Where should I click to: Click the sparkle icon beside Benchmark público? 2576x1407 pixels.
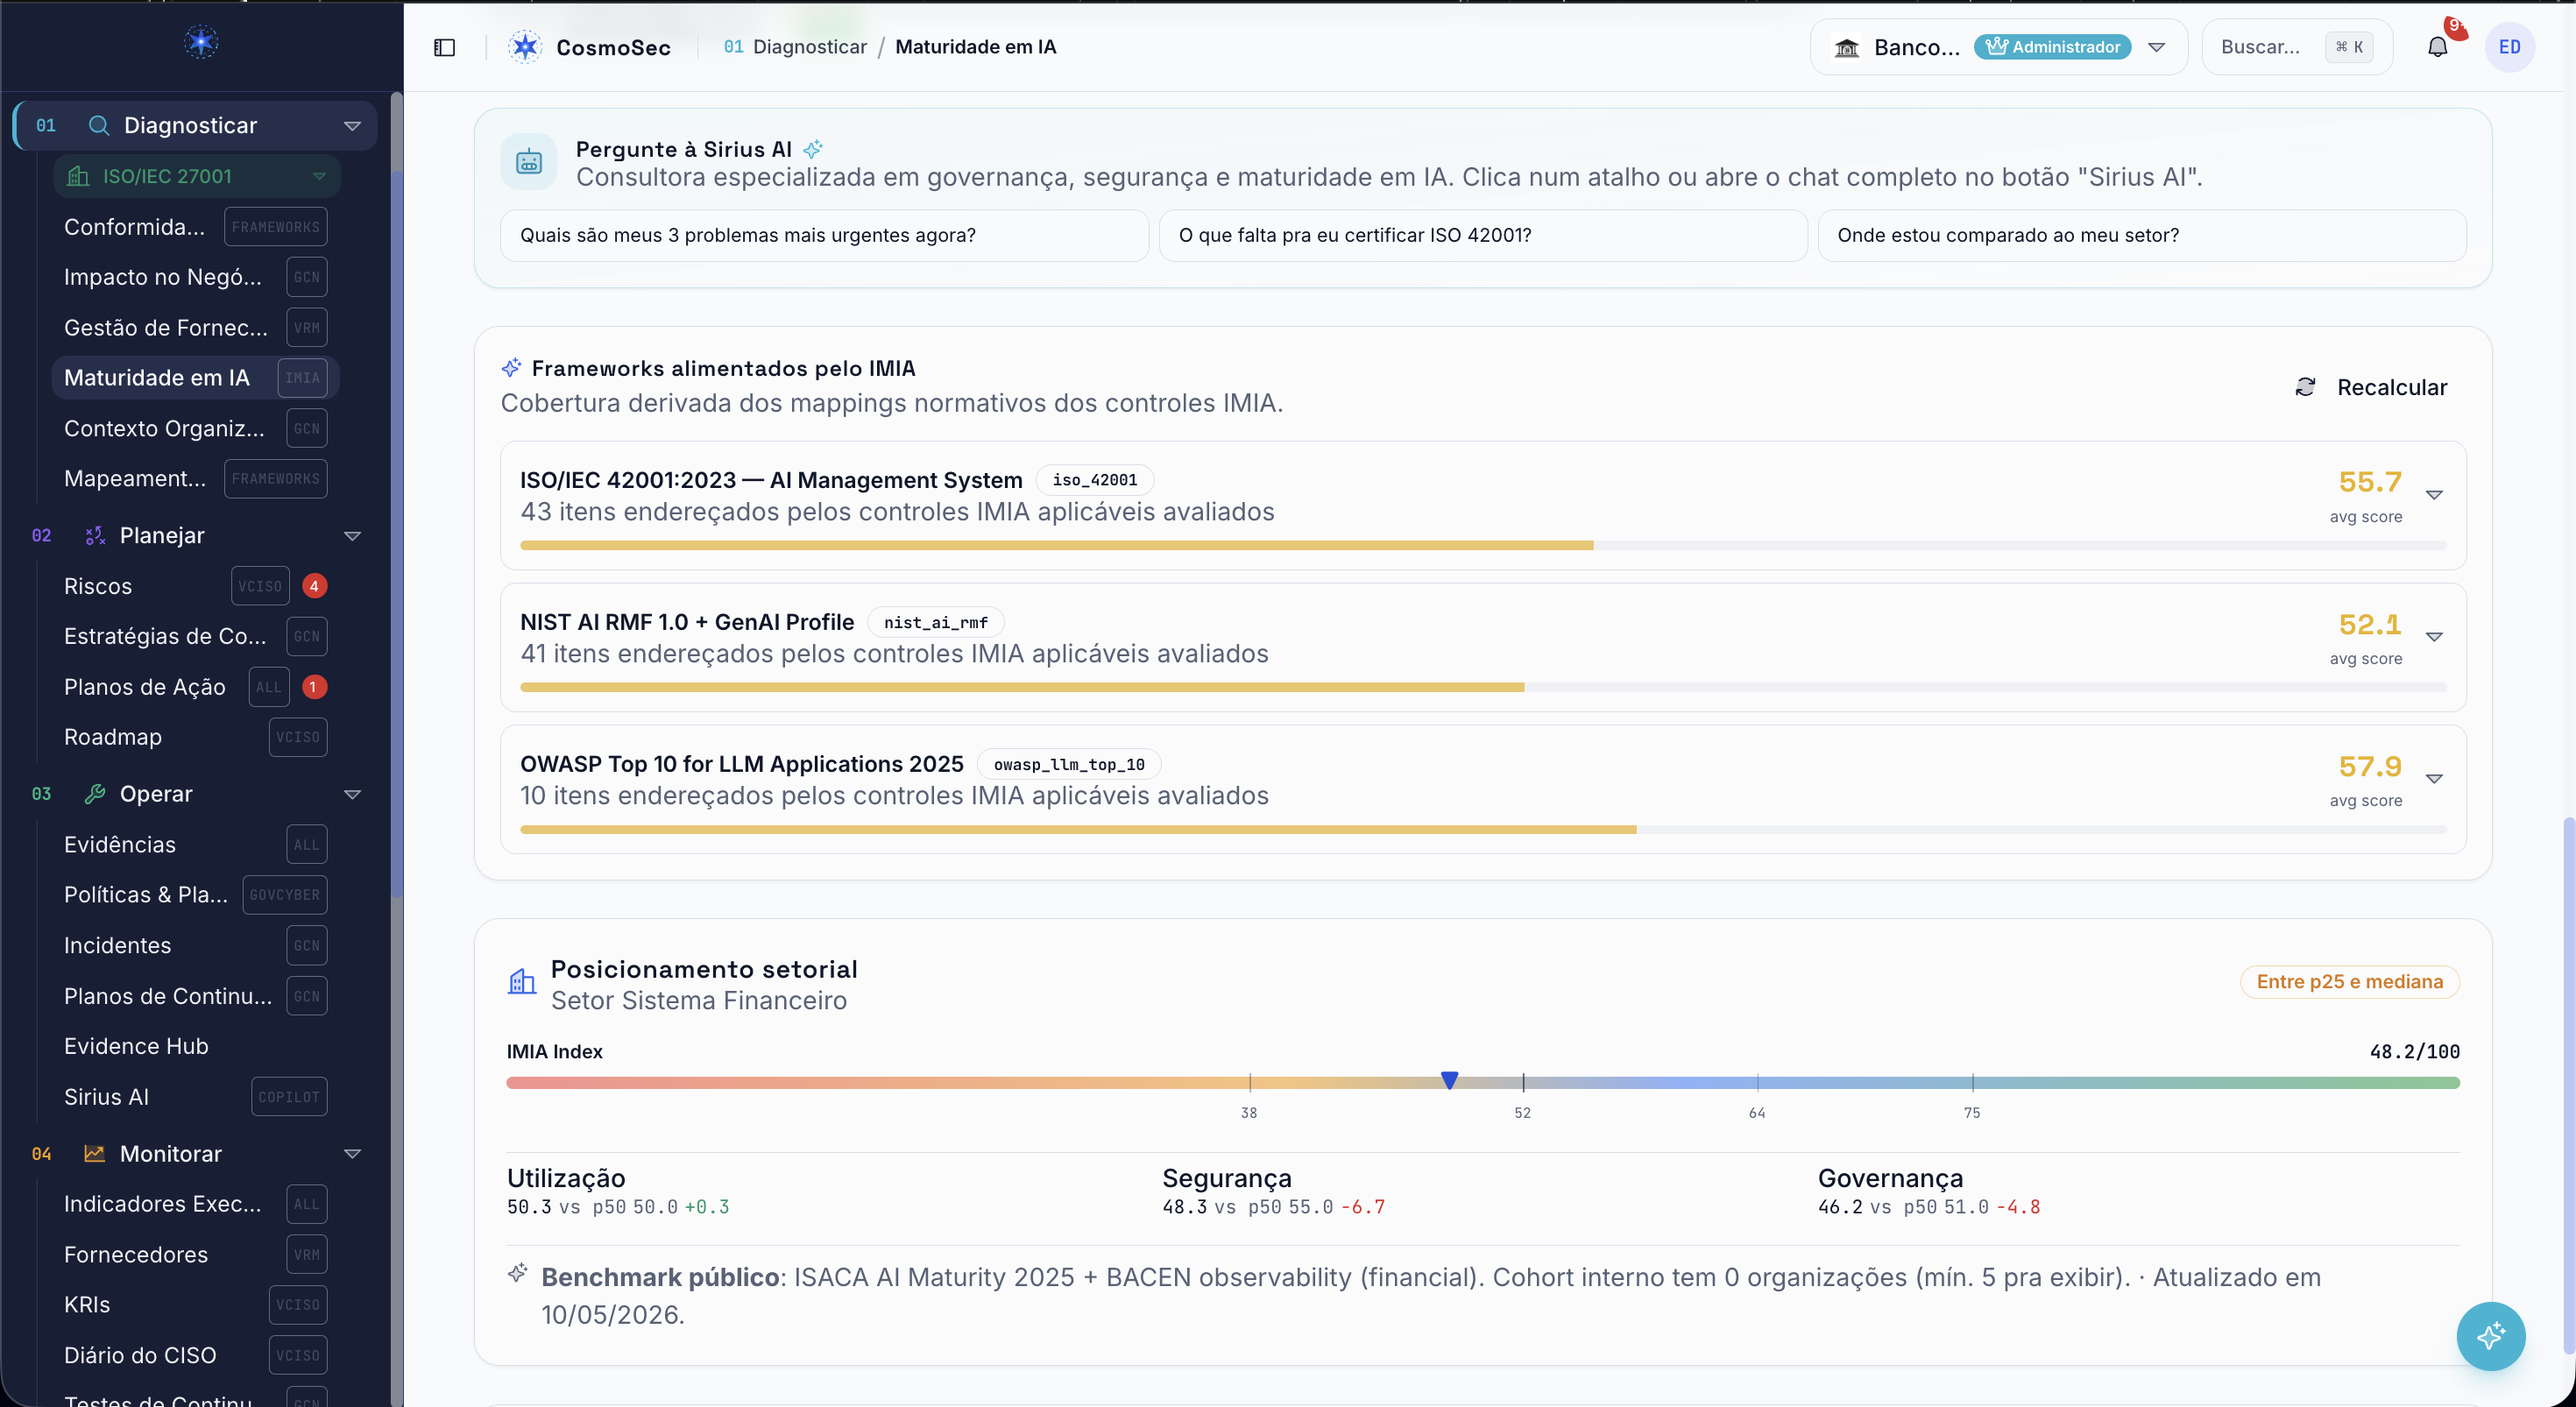pyautogui.click(x=517, y=1273)
